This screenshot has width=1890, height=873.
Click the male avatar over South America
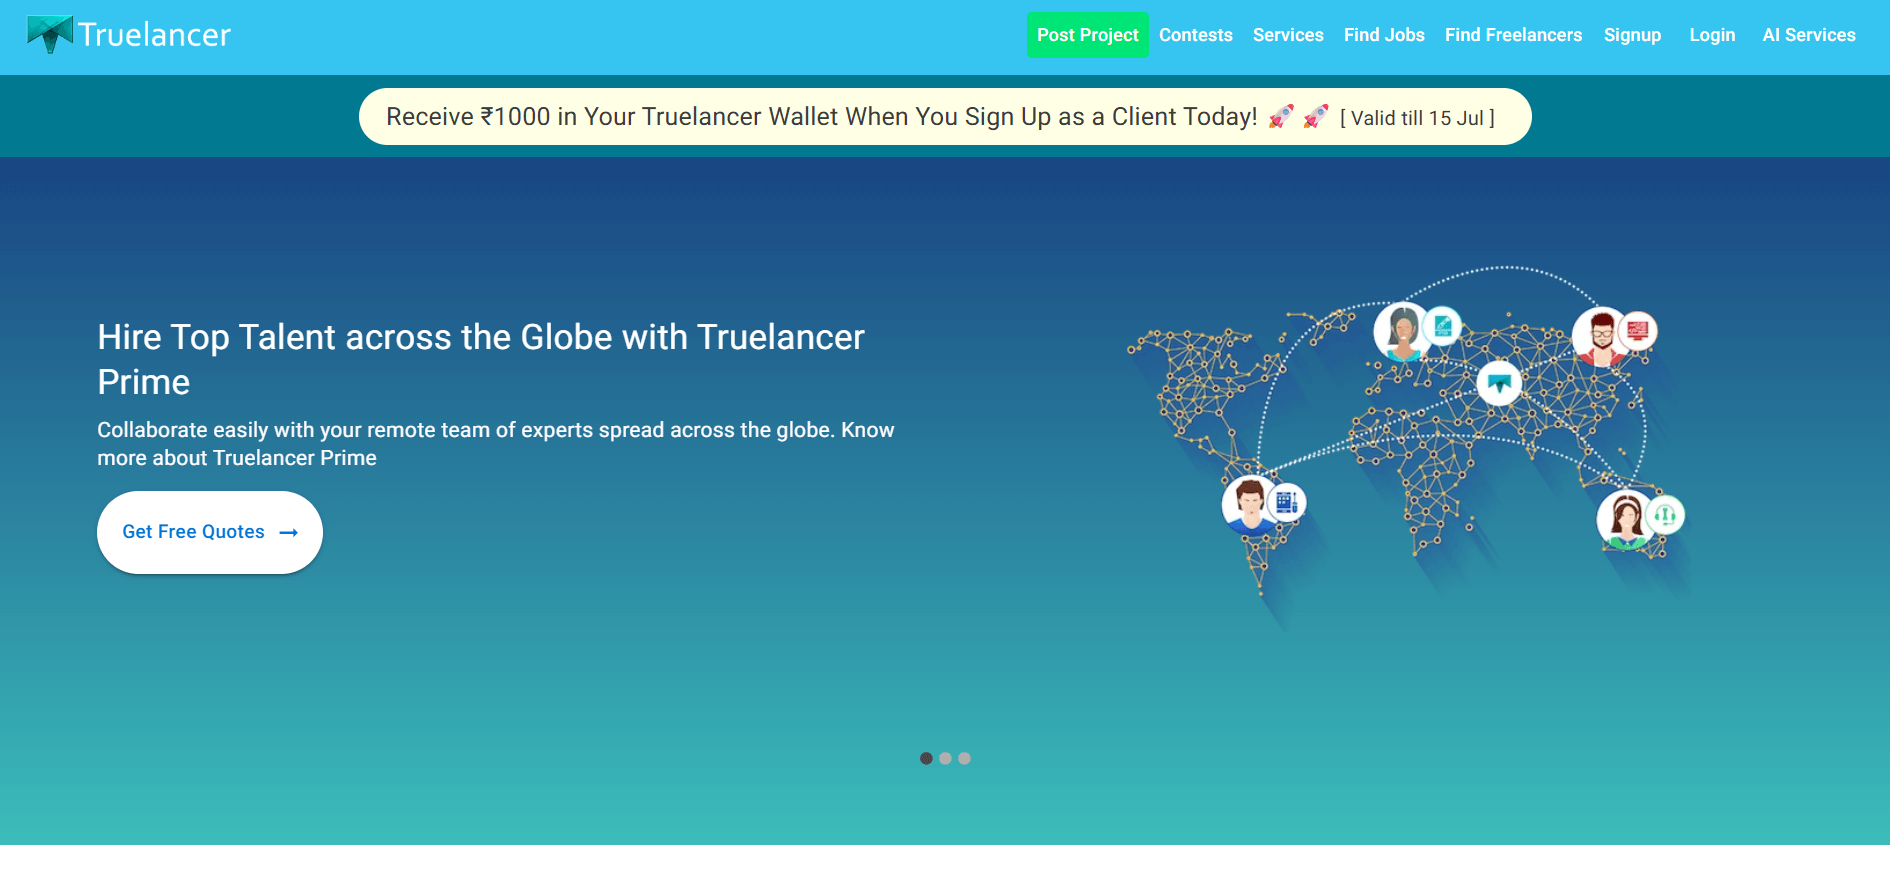pos(1250,504)
